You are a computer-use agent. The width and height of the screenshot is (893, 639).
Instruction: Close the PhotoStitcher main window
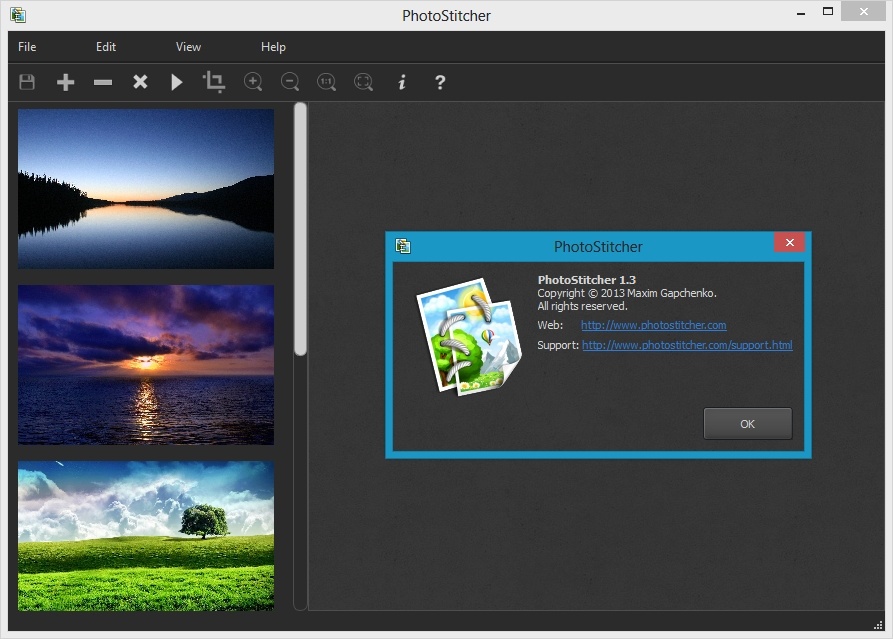click(x=863, y=11)
